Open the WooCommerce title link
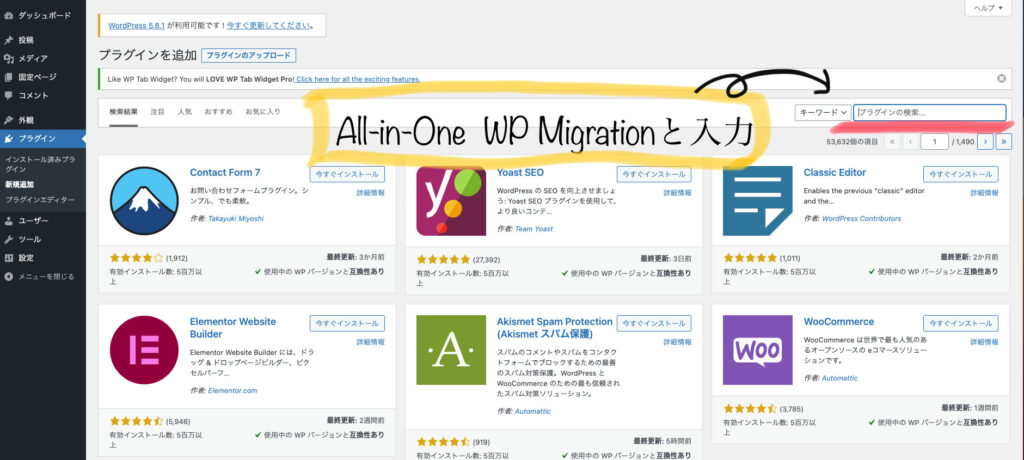 [x=839, y=321]
